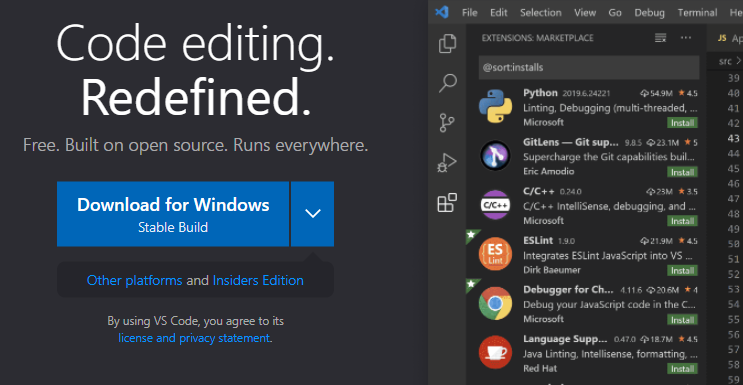Open the View menu
This screenshot has width=743, height=385.
pos(585,13)
